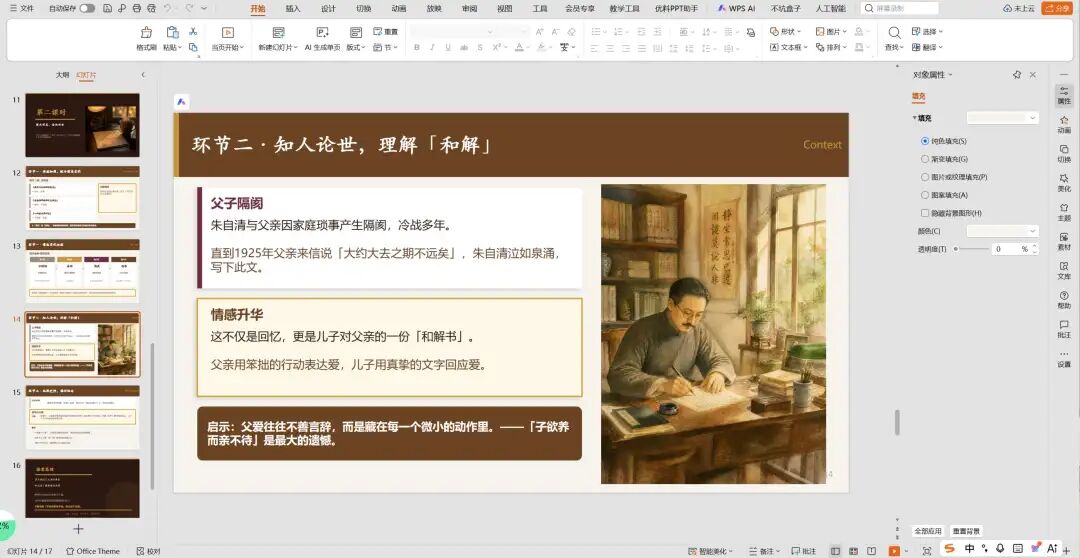Click the New Slide (新建幻灯片) icon

click(278, 32)
